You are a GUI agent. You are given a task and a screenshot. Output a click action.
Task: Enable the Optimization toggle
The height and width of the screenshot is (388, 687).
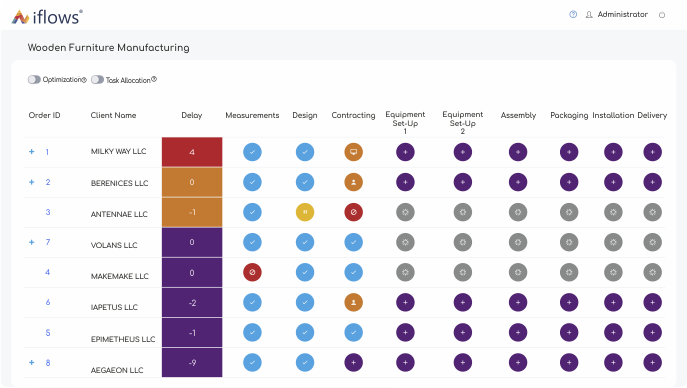[34, 80]
